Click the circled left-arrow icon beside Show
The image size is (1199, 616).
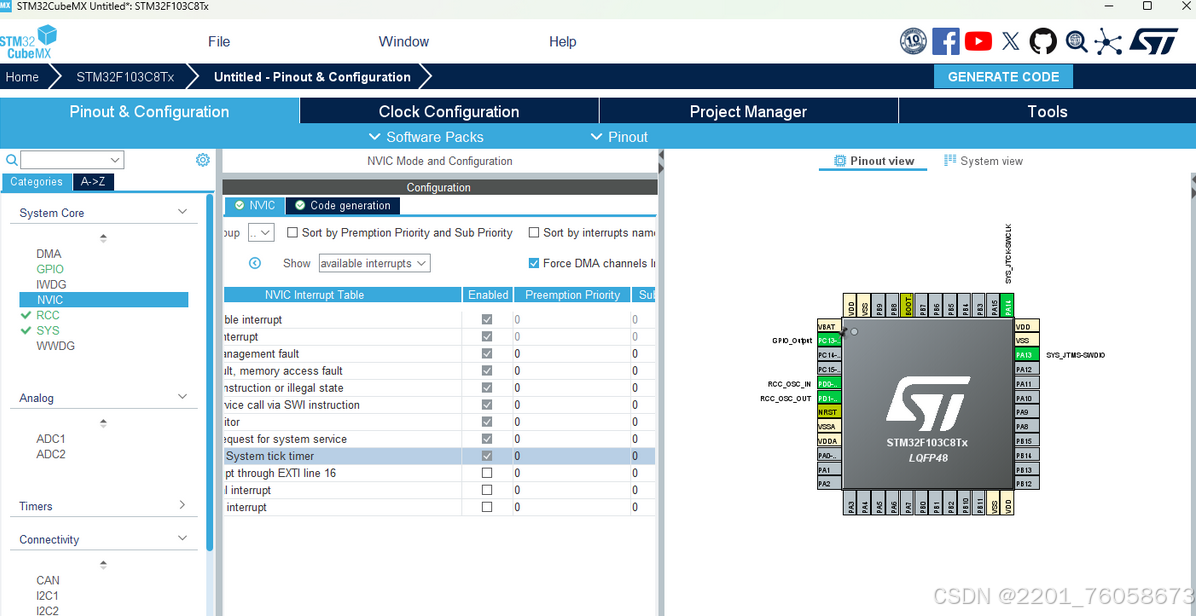click(255, 263)
